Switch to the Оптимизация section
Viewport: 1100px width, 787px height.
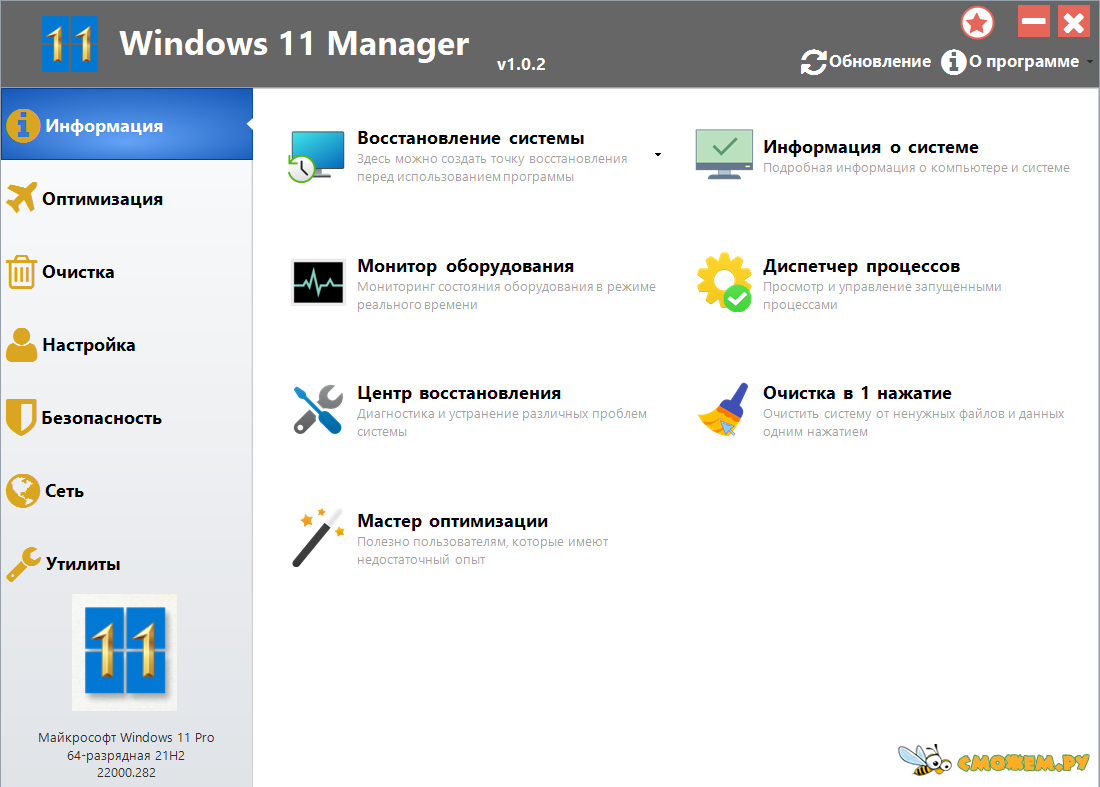(x=126, y=199)
